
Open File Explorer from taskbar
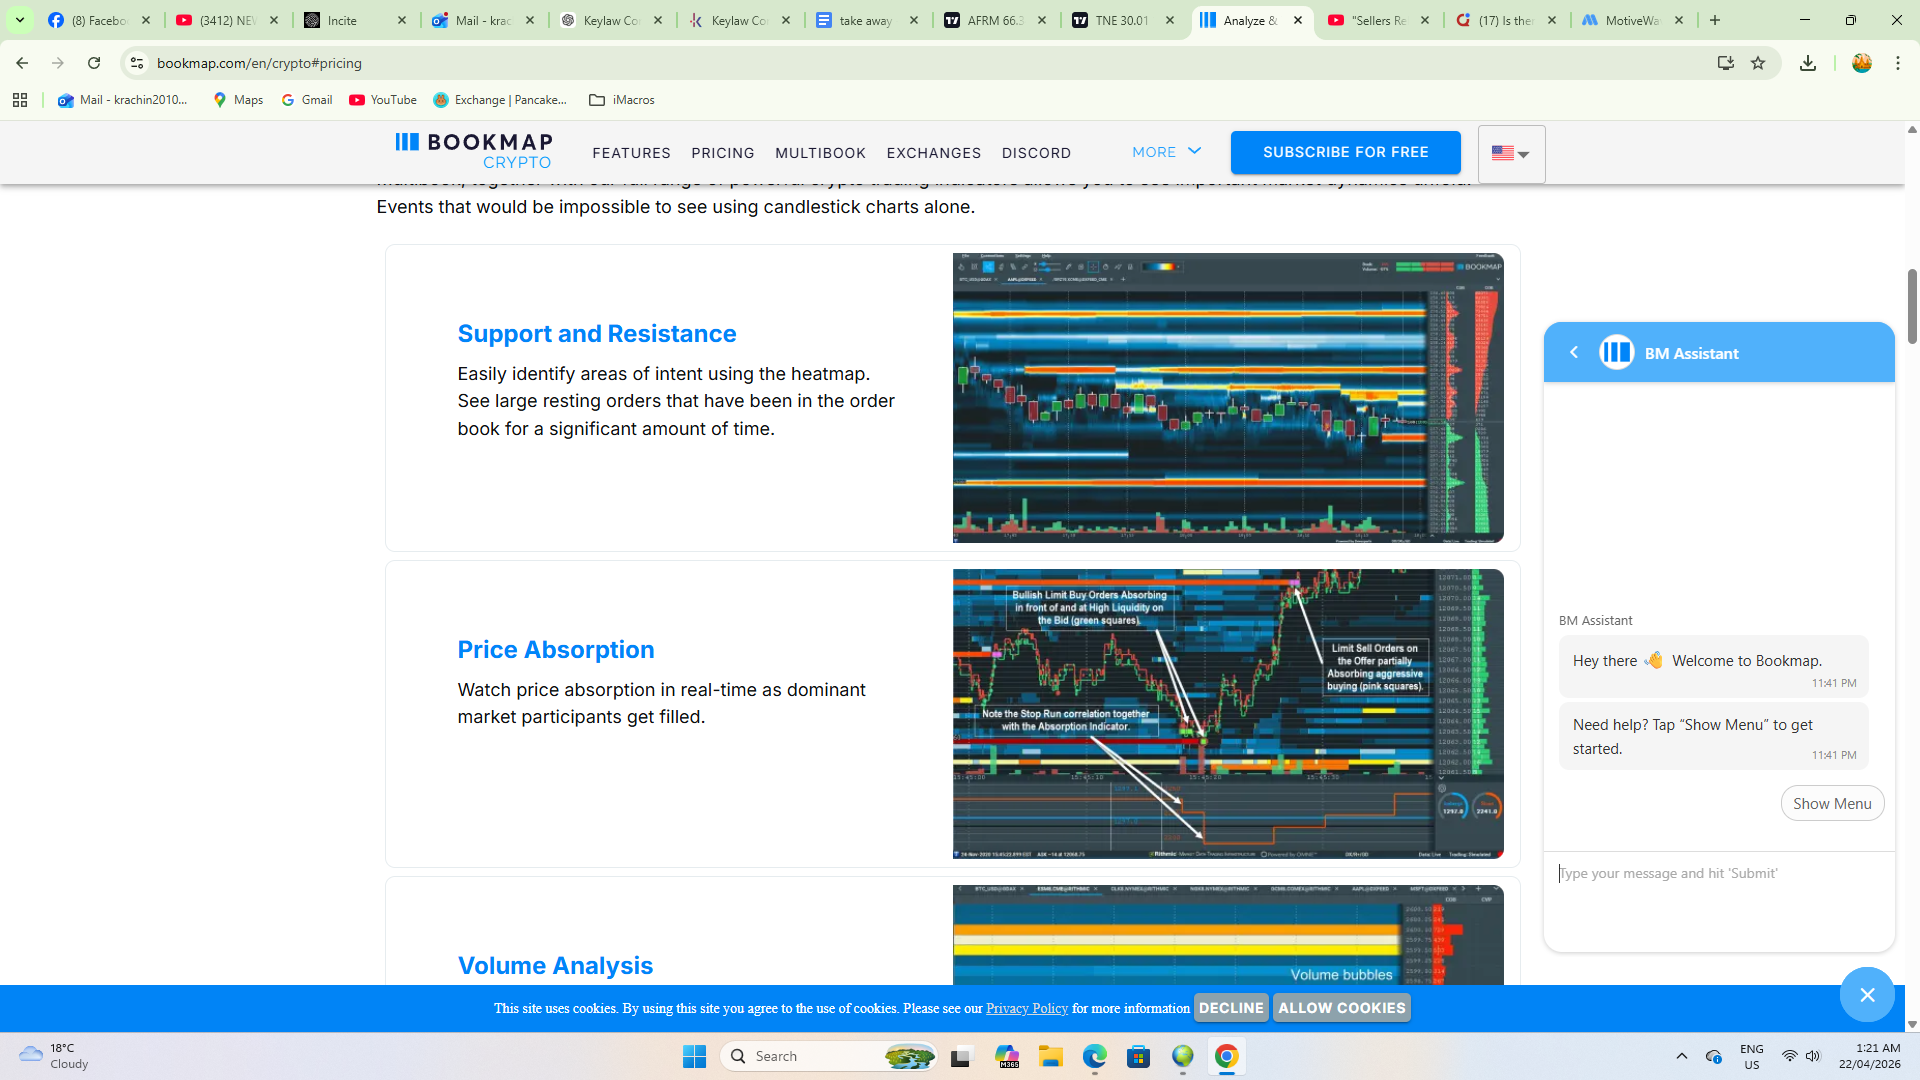click(x=1050, y=1056)
